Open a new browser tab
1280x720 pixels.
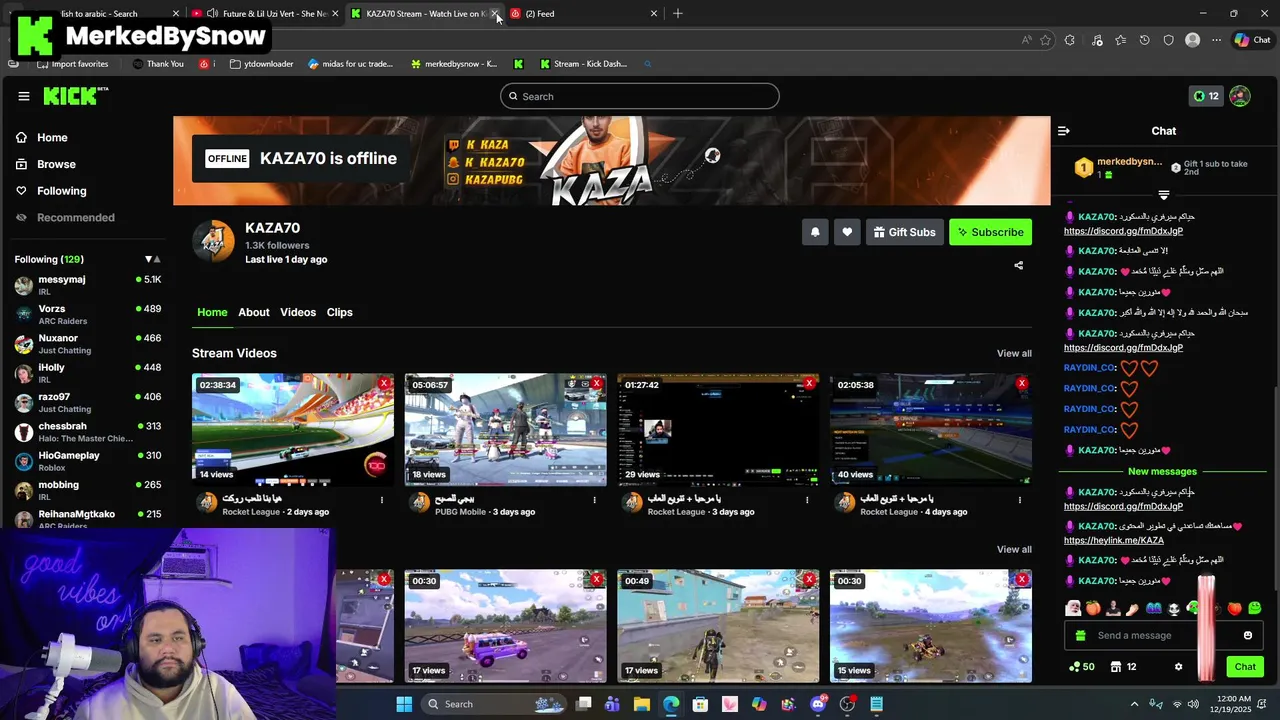click(x=678, y=14)
